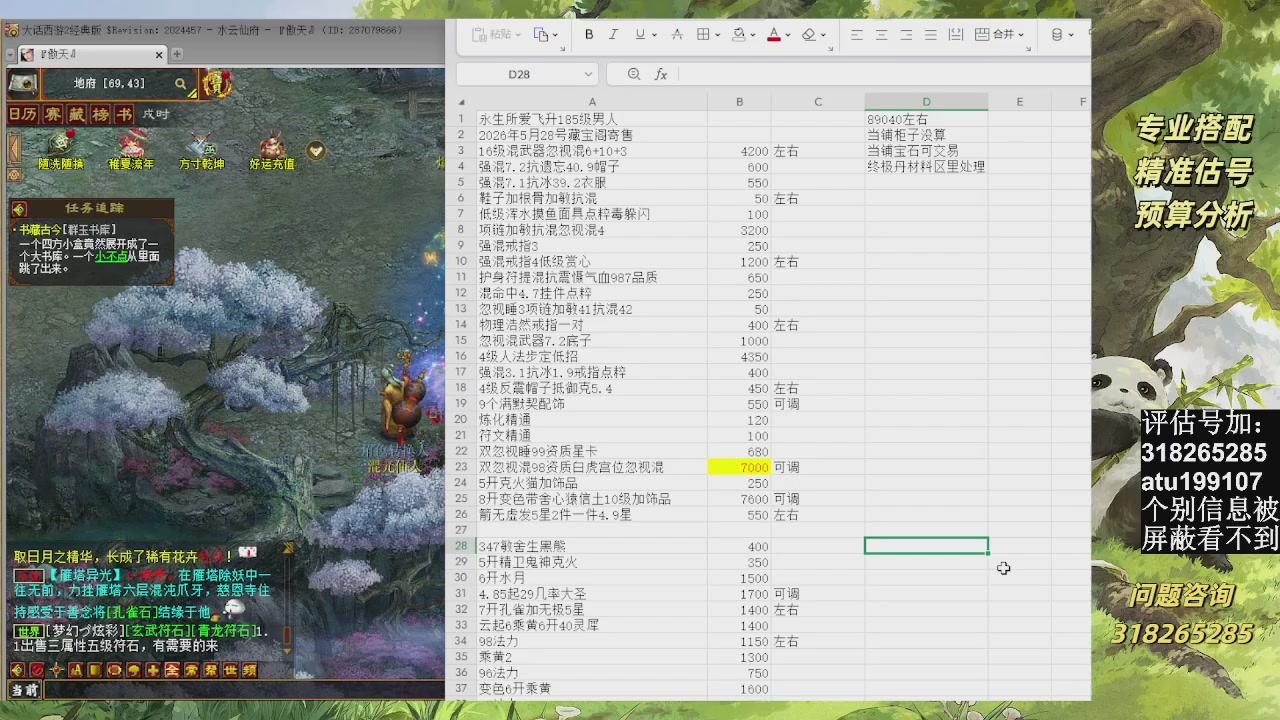Center align cell text
Viewport: 1280px width, 720px height.
881,34
